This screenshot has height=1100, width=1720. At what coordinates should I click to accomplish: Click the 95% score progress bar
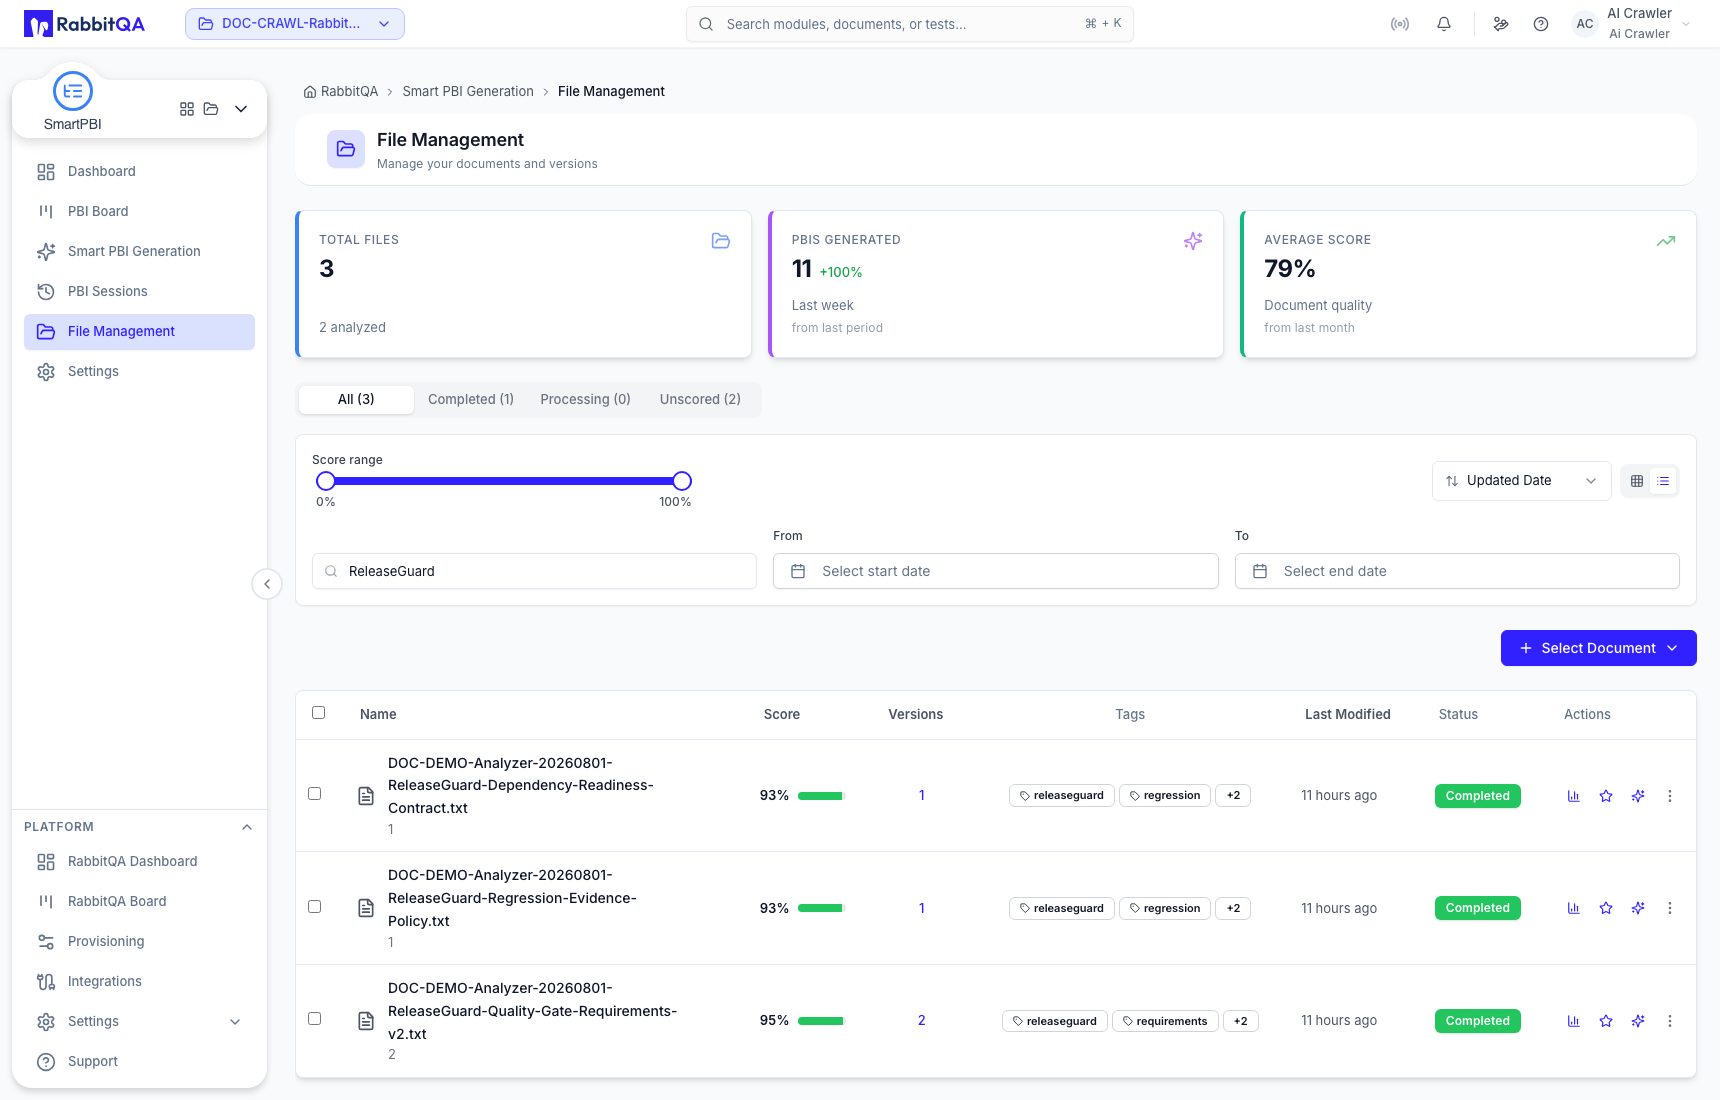(x=822, y=1021)
